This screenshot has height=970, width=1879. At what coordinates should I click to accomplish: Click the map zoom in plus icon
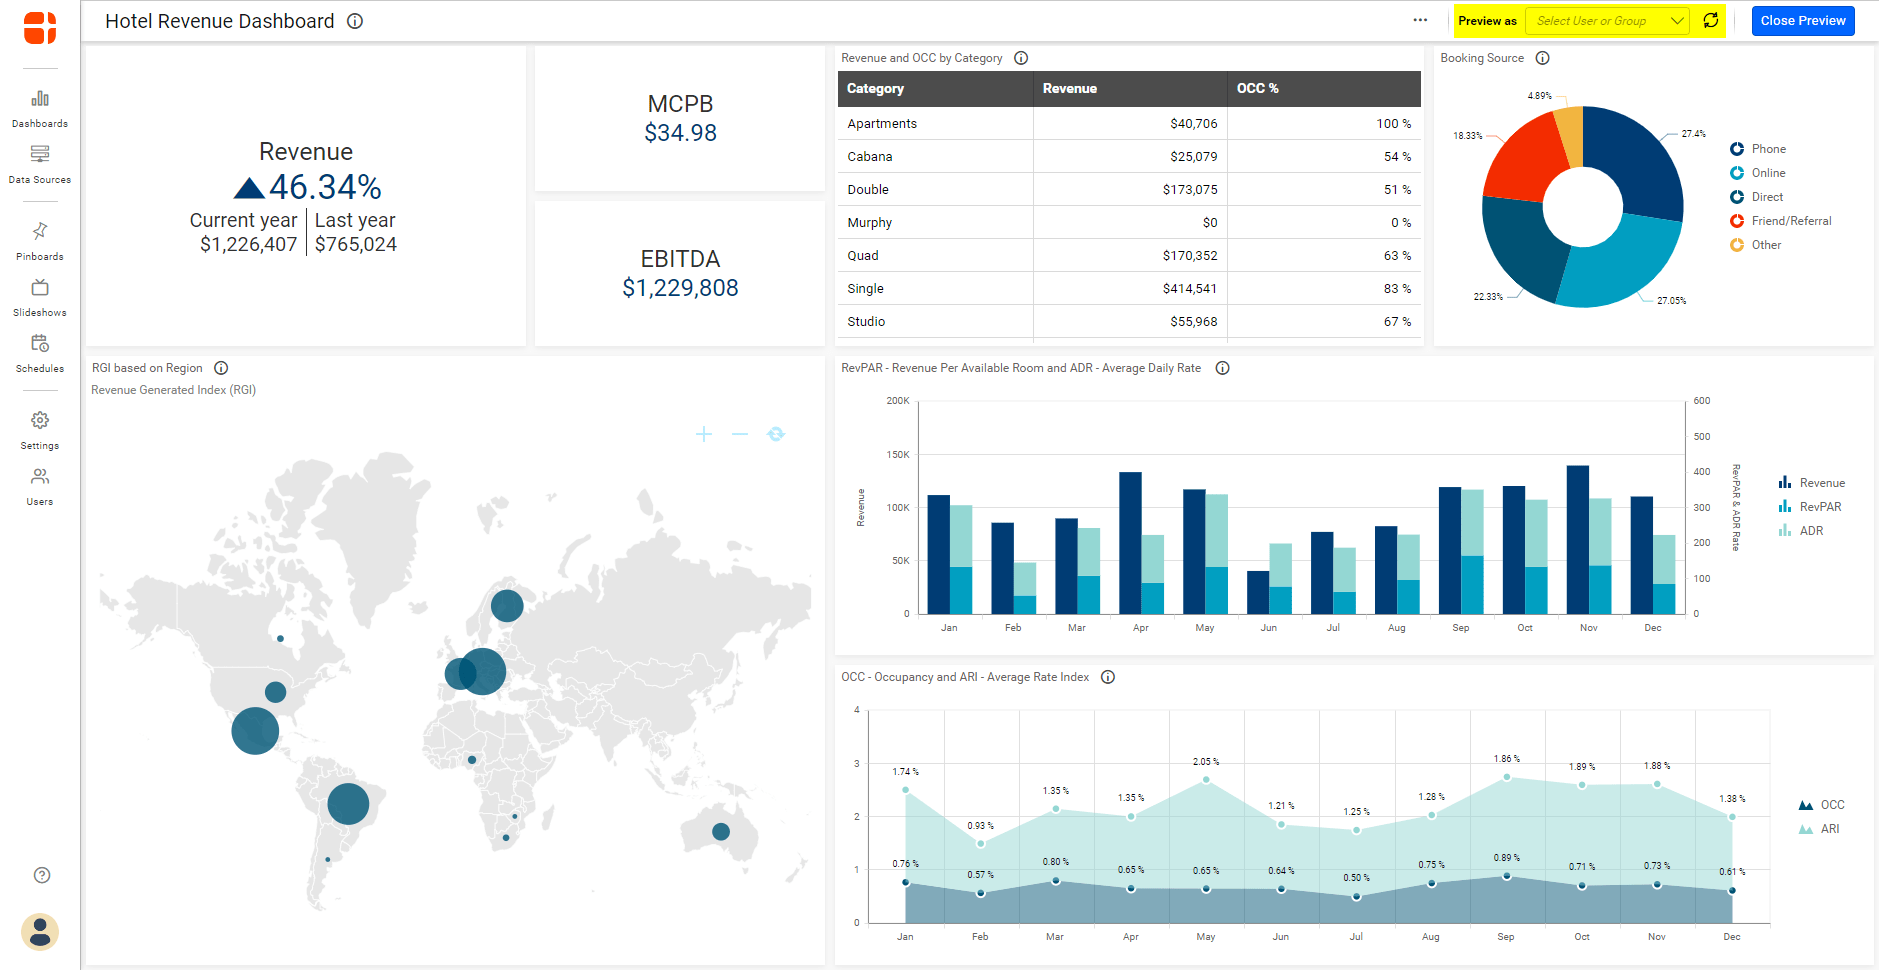tap(704, 434)
